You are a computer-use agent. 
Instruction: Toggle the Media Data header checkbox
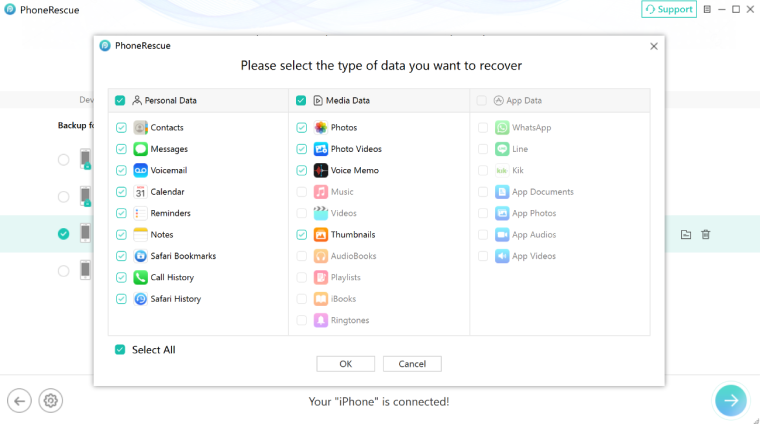click(301, 101)
